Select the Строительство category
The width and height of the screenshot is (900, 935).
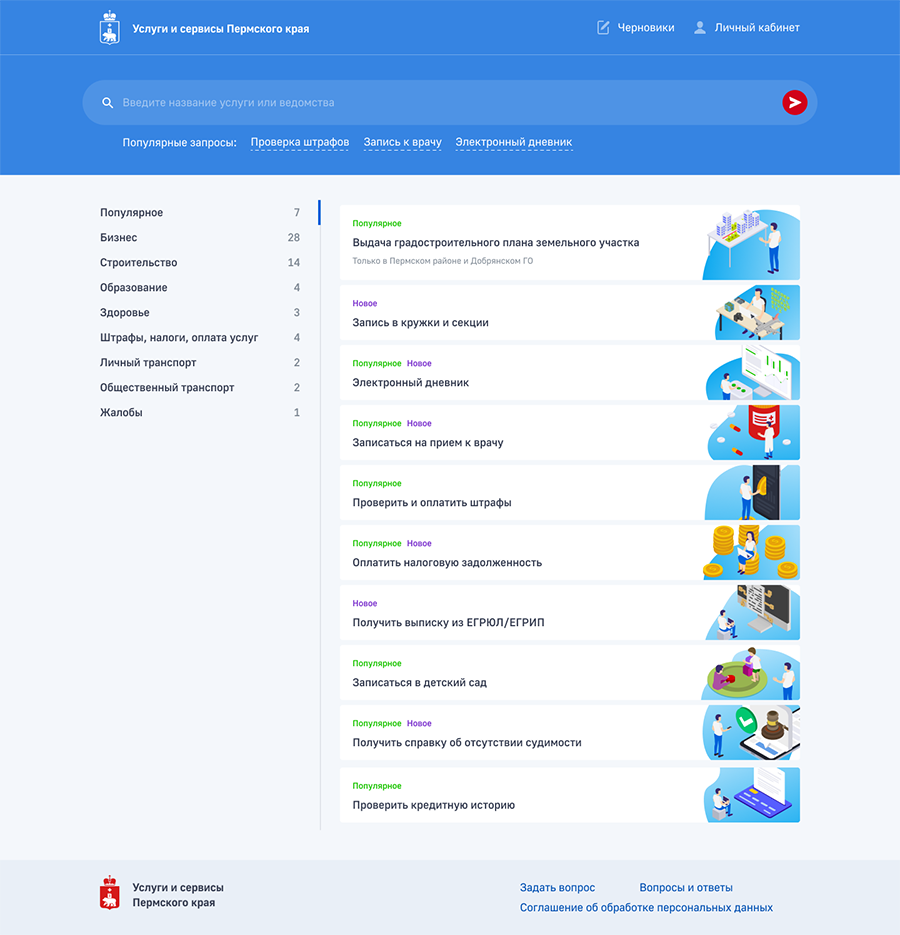click(x=138, y=263)
